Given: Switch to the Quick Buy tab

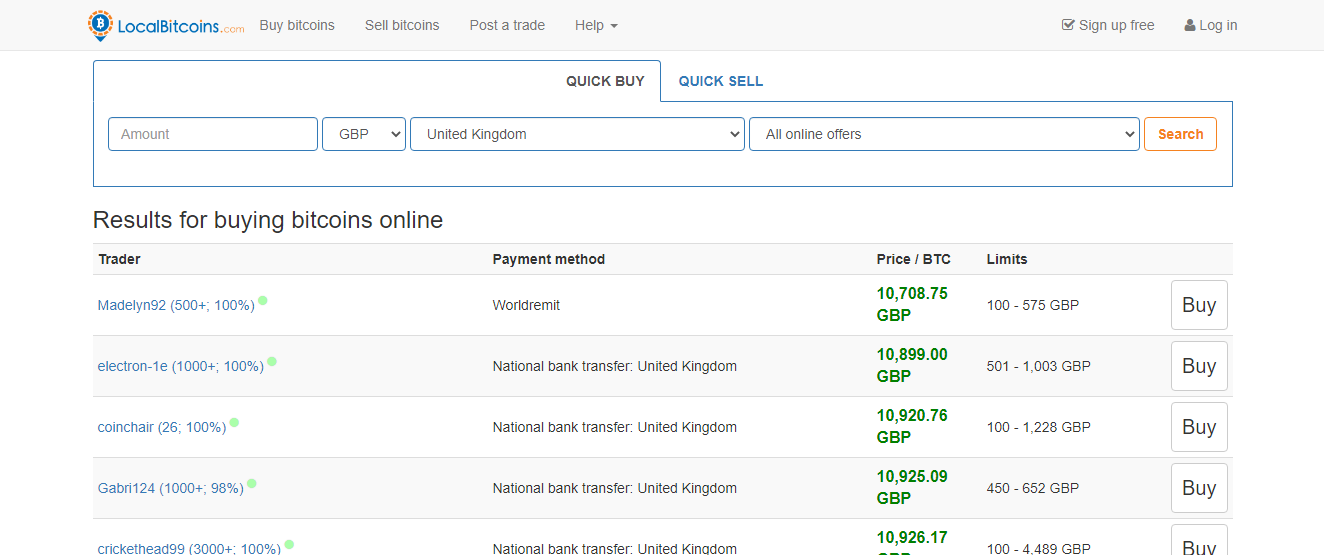Looking at the screenshot, I should (605, 81).
